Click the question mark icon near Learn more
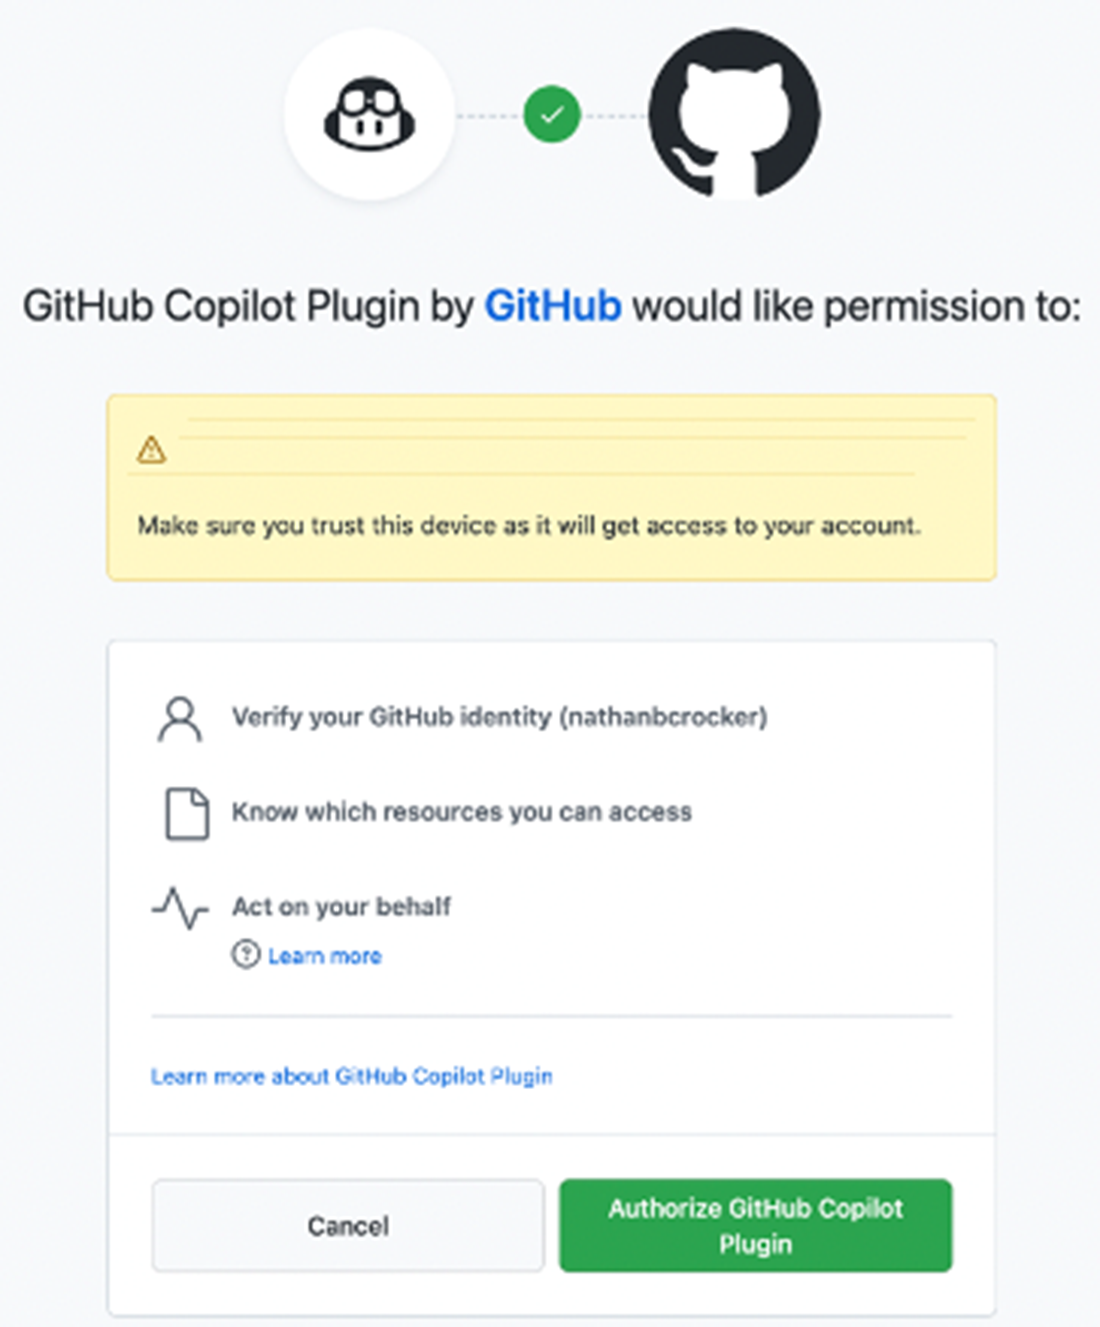Viewport: 1100px width, 1327px height. [245, 955]
